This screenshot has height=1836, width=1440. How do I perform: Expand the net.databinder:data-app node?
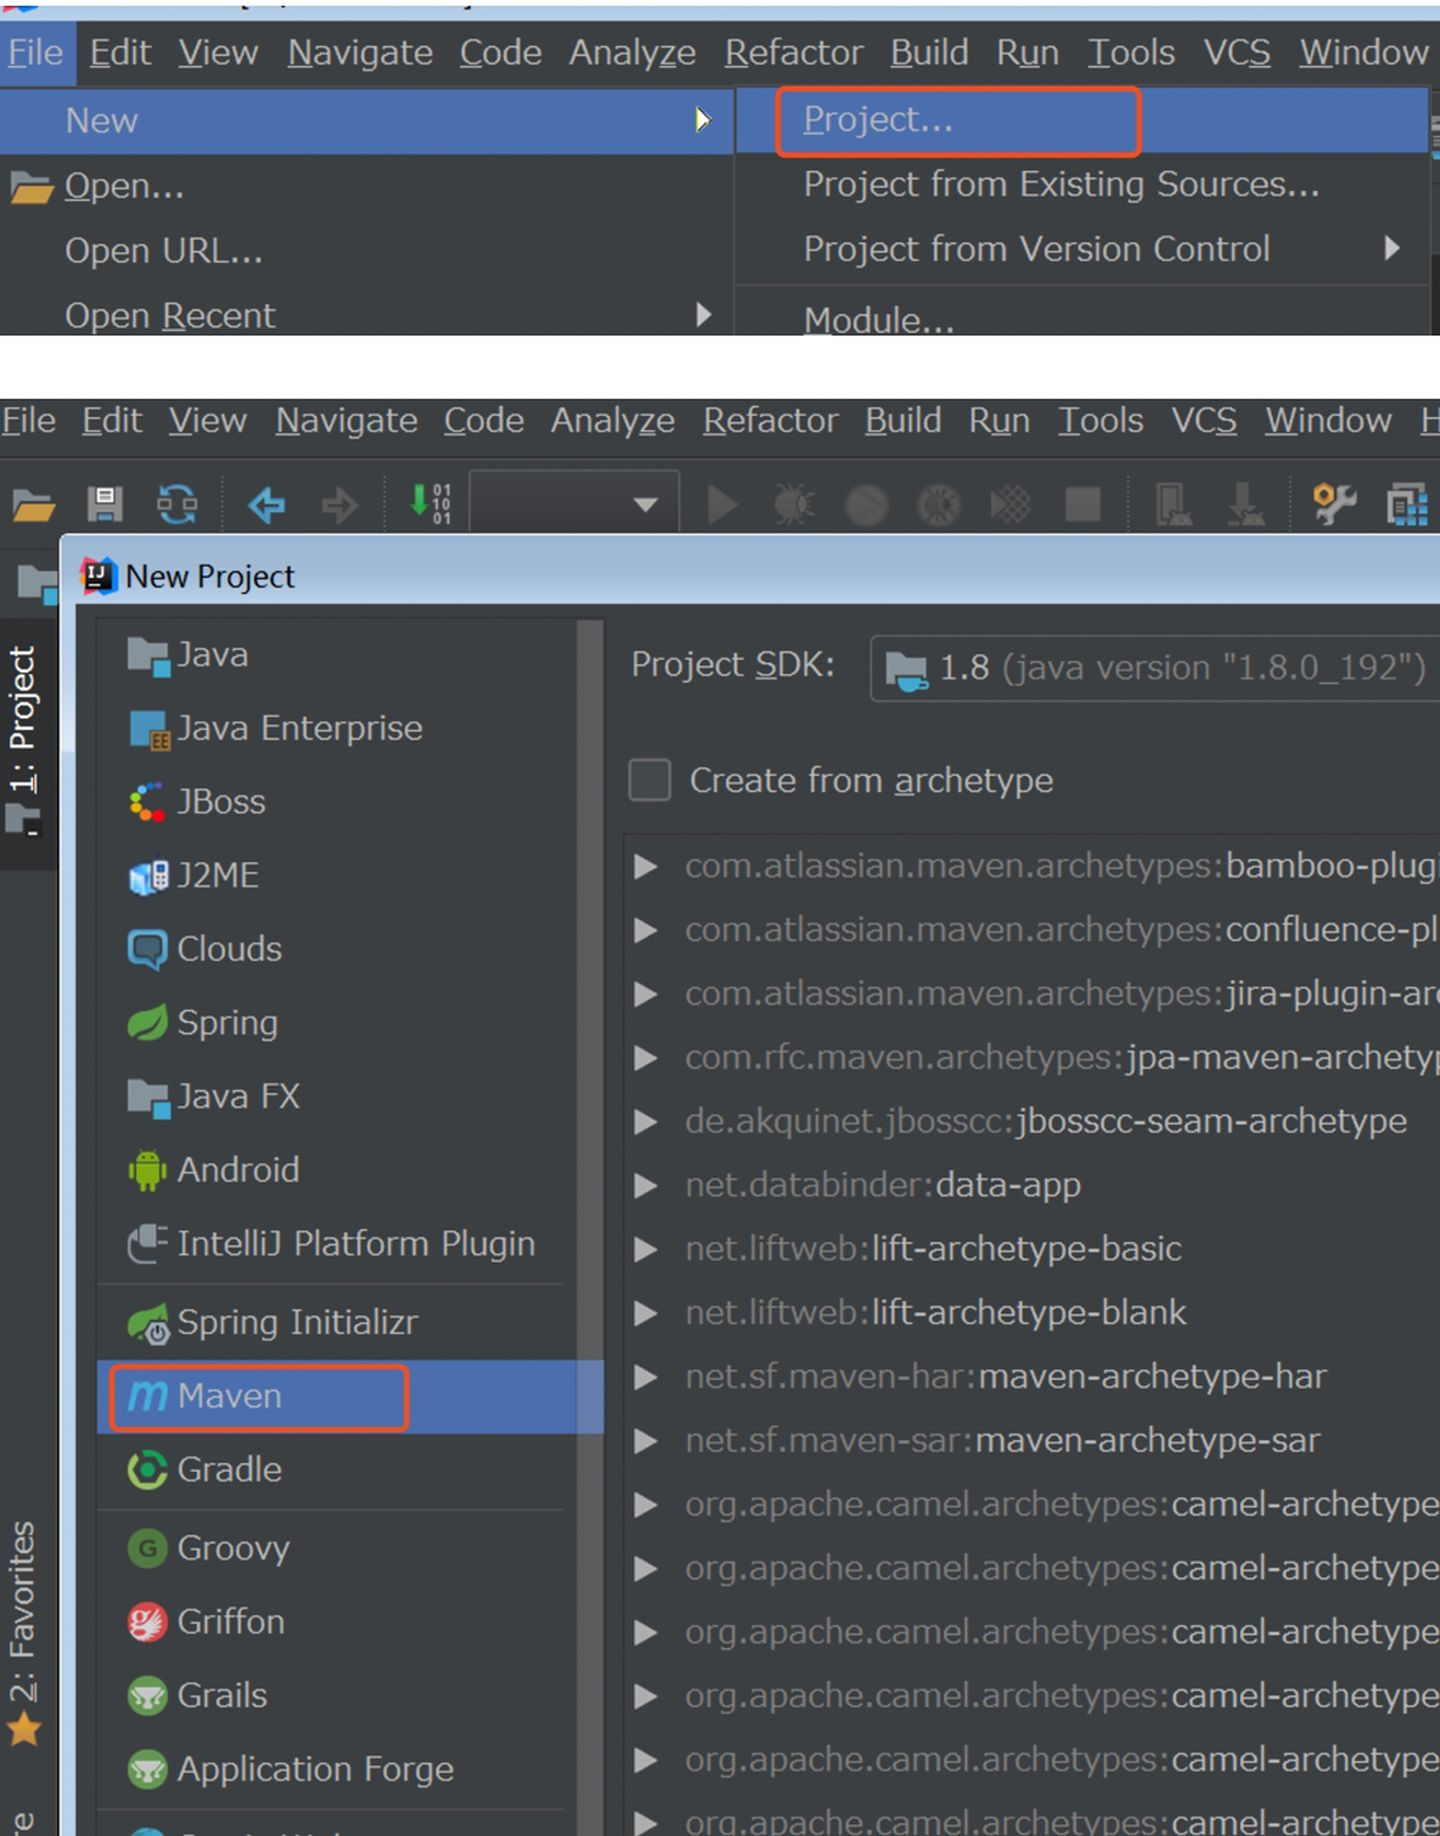[646, 1186]
